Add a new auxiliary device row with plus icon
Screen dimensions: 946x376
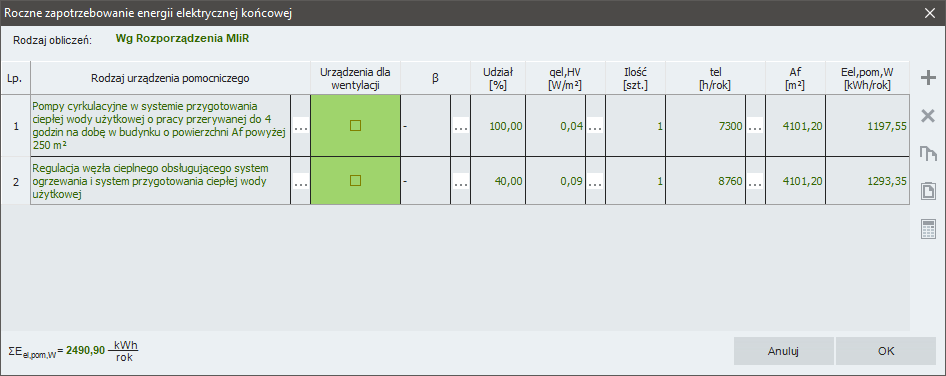coord(928,78)
